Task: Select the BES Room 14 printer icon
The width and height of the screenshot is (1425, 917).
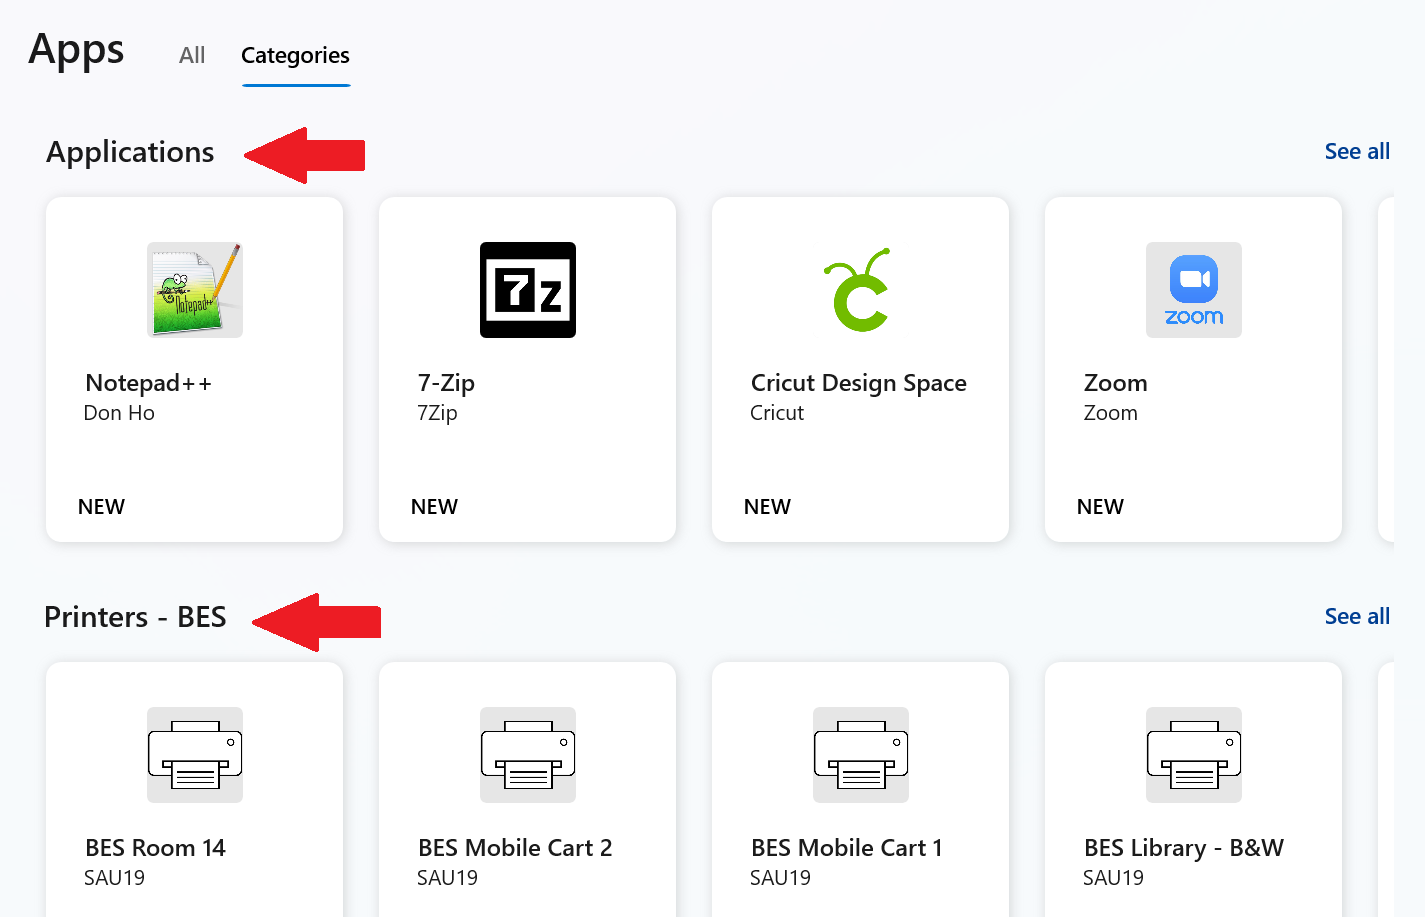Action: pos(195,755)
